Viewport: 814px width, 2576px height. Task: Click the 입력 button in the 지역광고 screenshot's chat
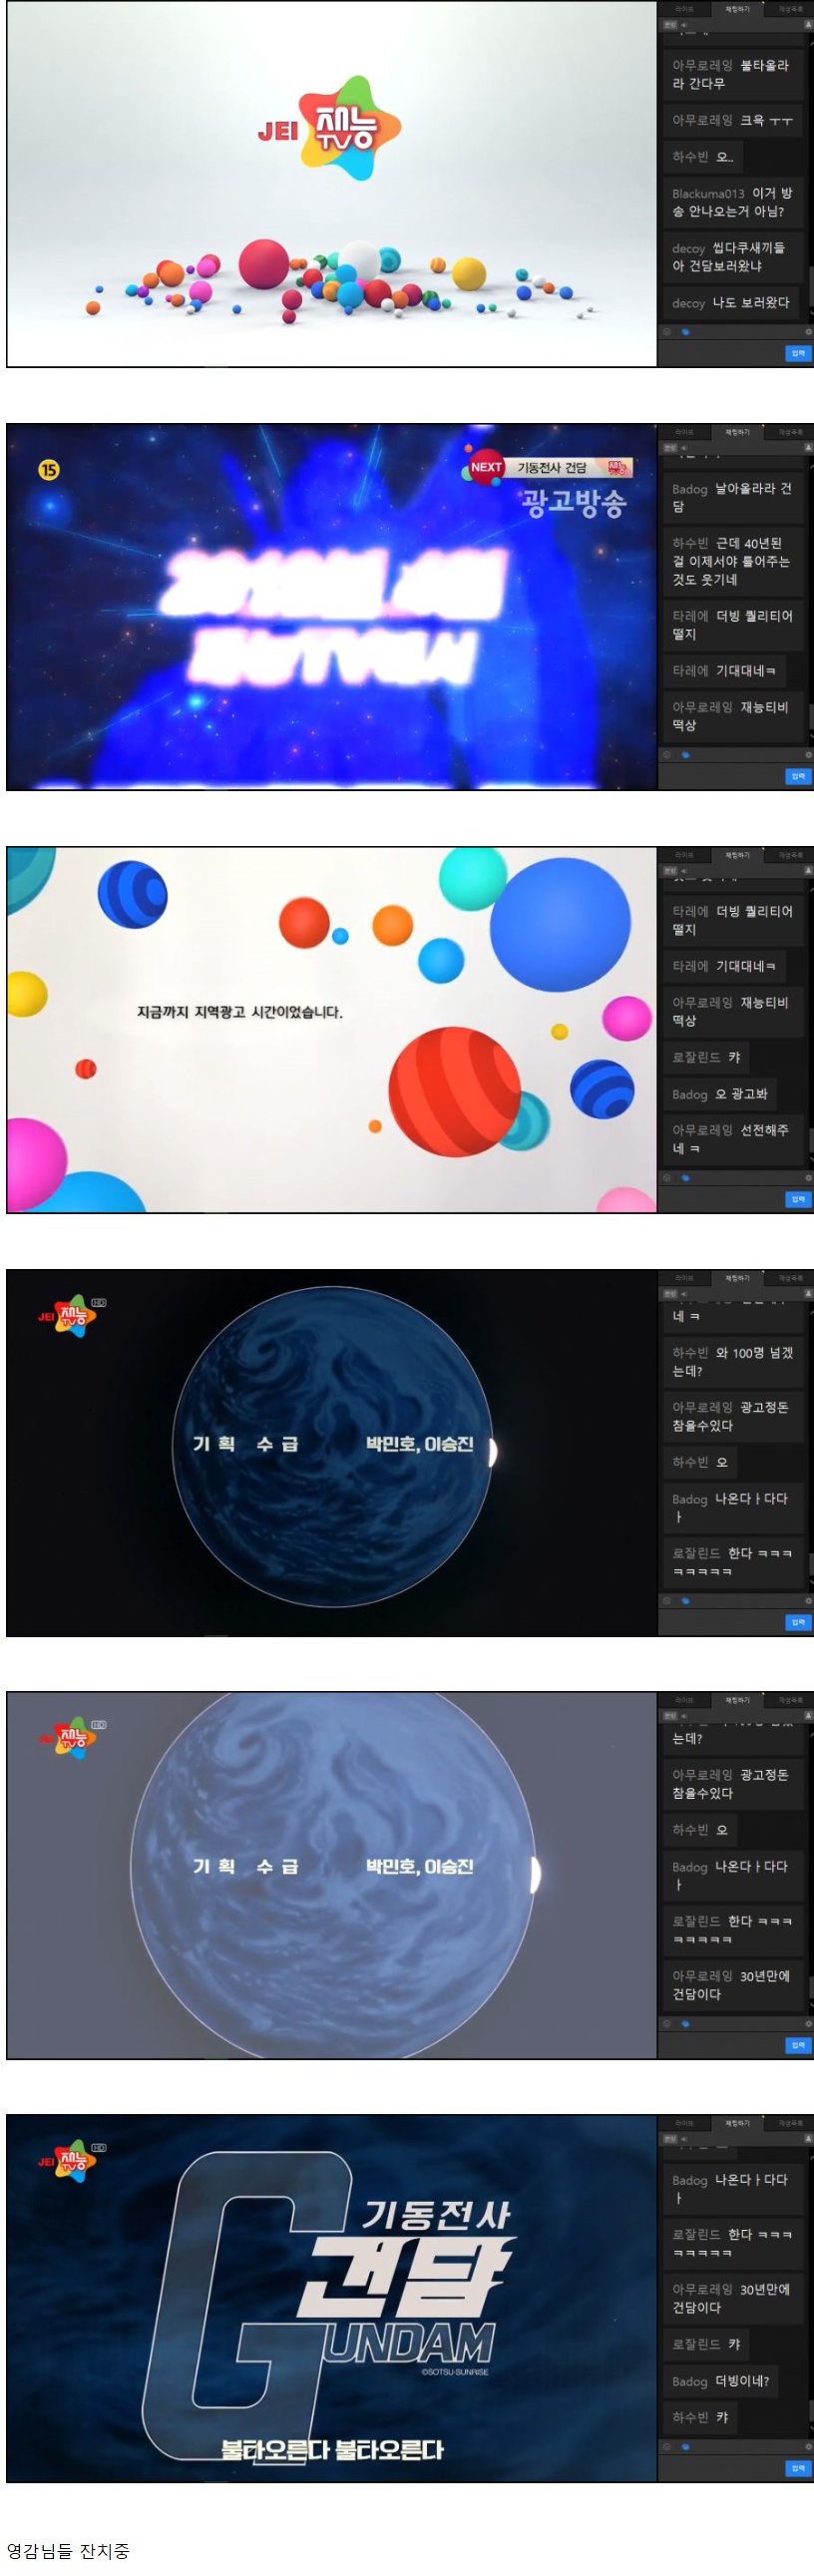click(x=798, y=1199)
